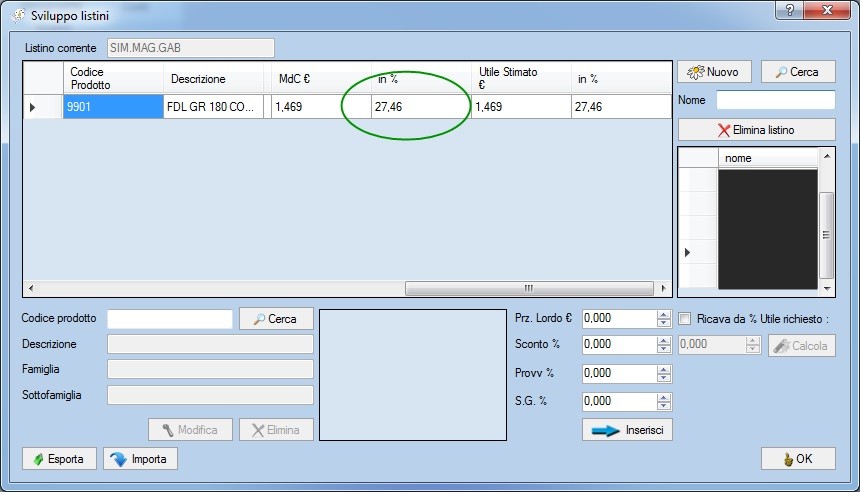Increase Provv % with spinner up arrow
The image size is (860, 492).
663,369
